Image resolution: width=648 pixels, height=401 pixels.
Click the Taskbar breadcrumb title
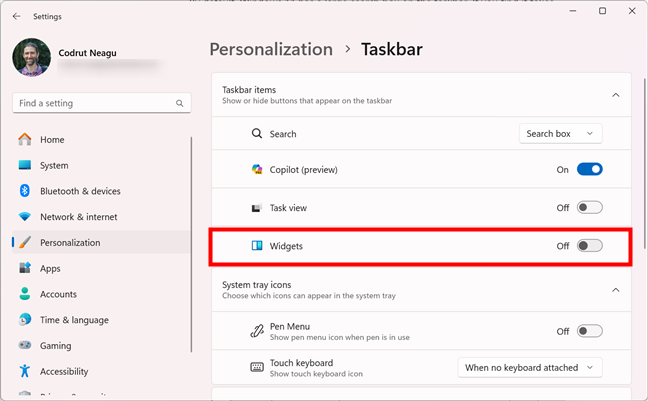click(x=392, y=49)
